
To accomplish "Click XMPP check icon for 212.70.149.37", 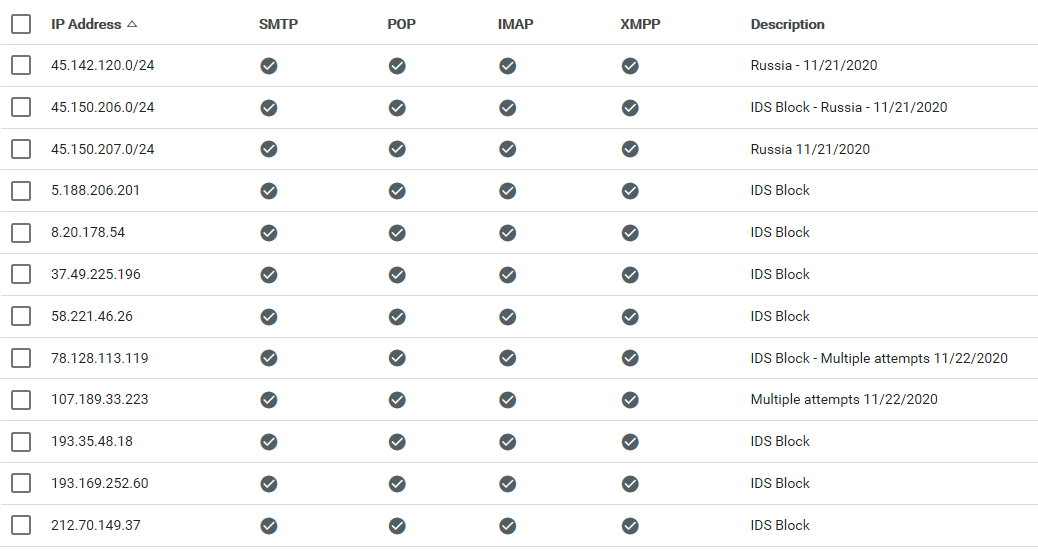I will [x=630, y=526].
